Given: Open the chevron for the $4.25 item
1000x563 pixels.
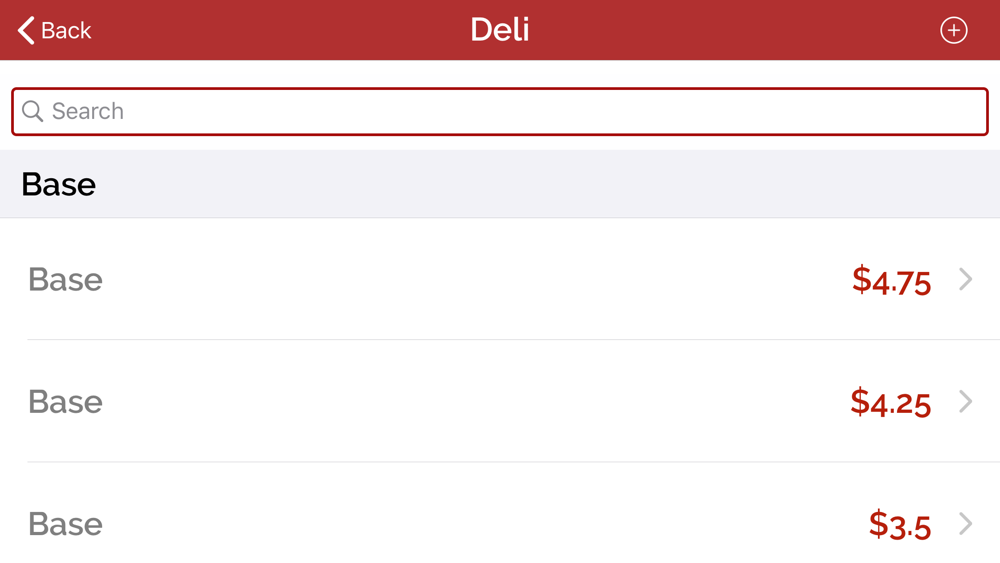Looking at the screenshot, I should click(x=966, y=402).
